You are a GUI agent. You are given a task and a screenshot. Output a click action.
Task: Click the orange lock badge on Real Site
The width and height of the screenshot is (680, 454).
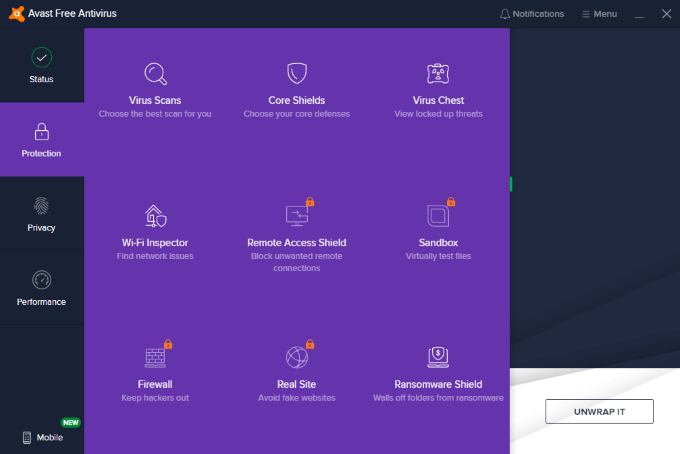click(x=310, y=344)
